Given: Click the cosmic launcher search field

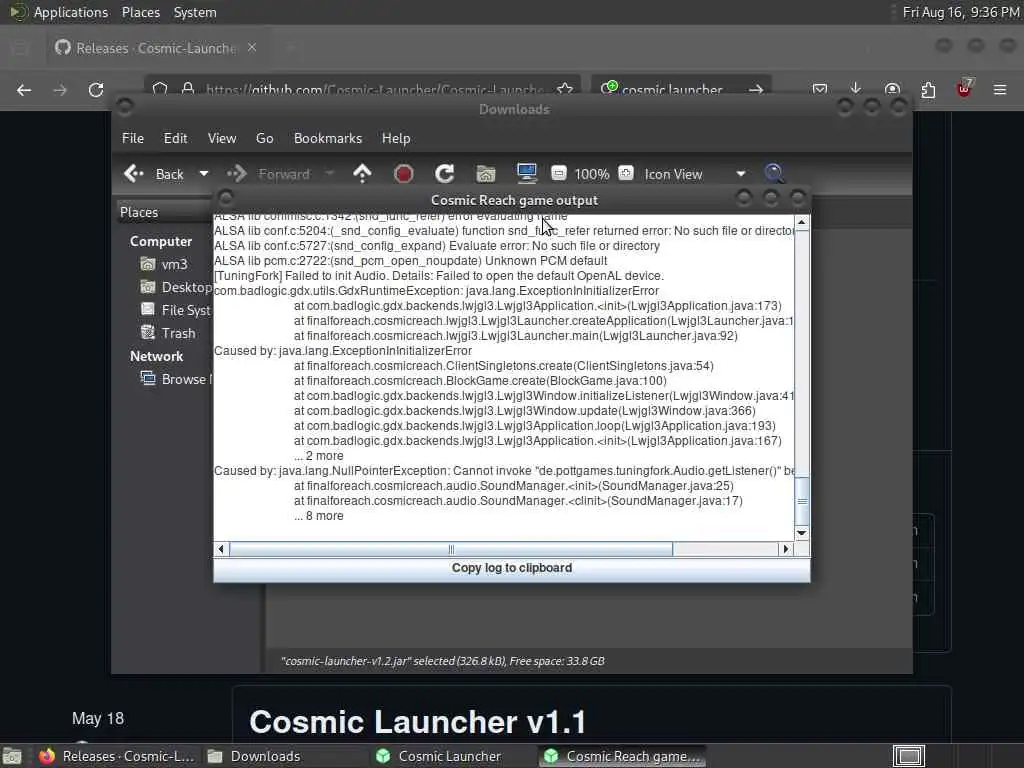Looking at the screenshot, I should (x=672, y=89).
